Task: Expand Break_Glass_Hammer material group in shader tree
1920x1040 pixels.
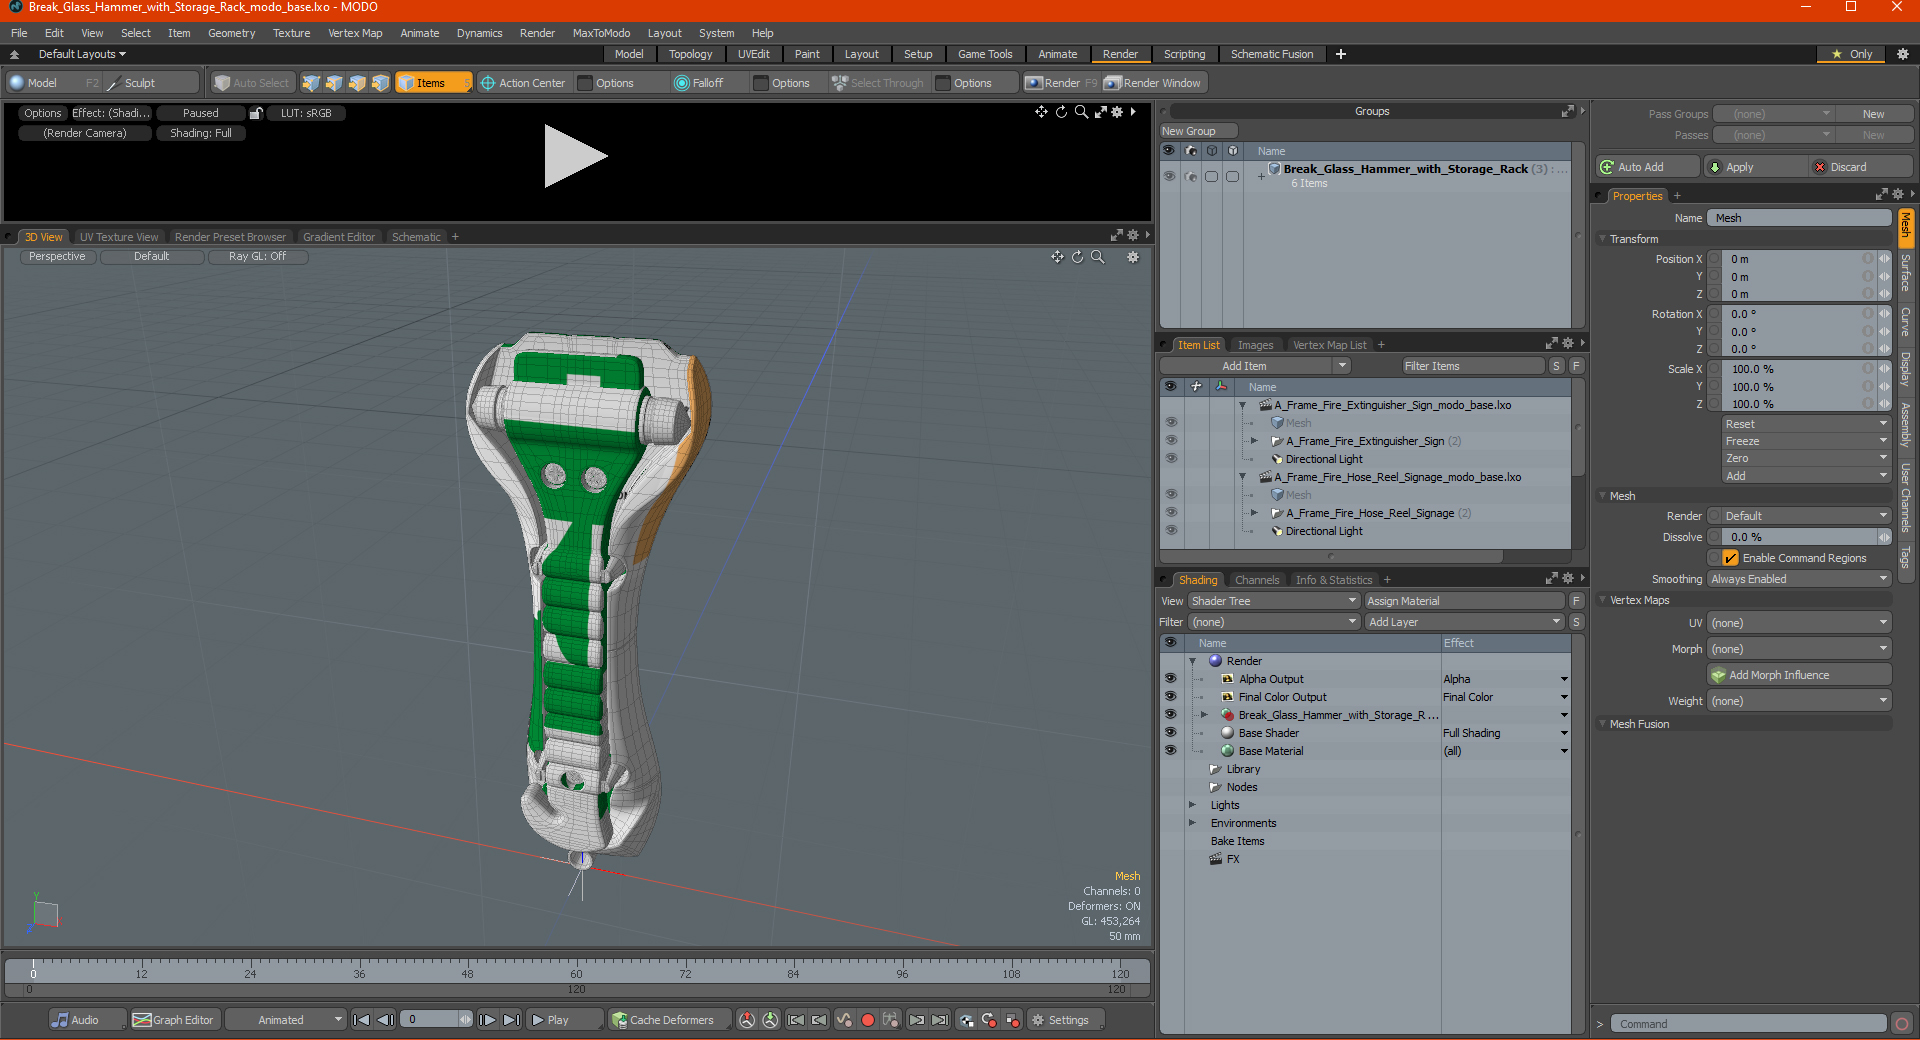Action: (1204, 715)
